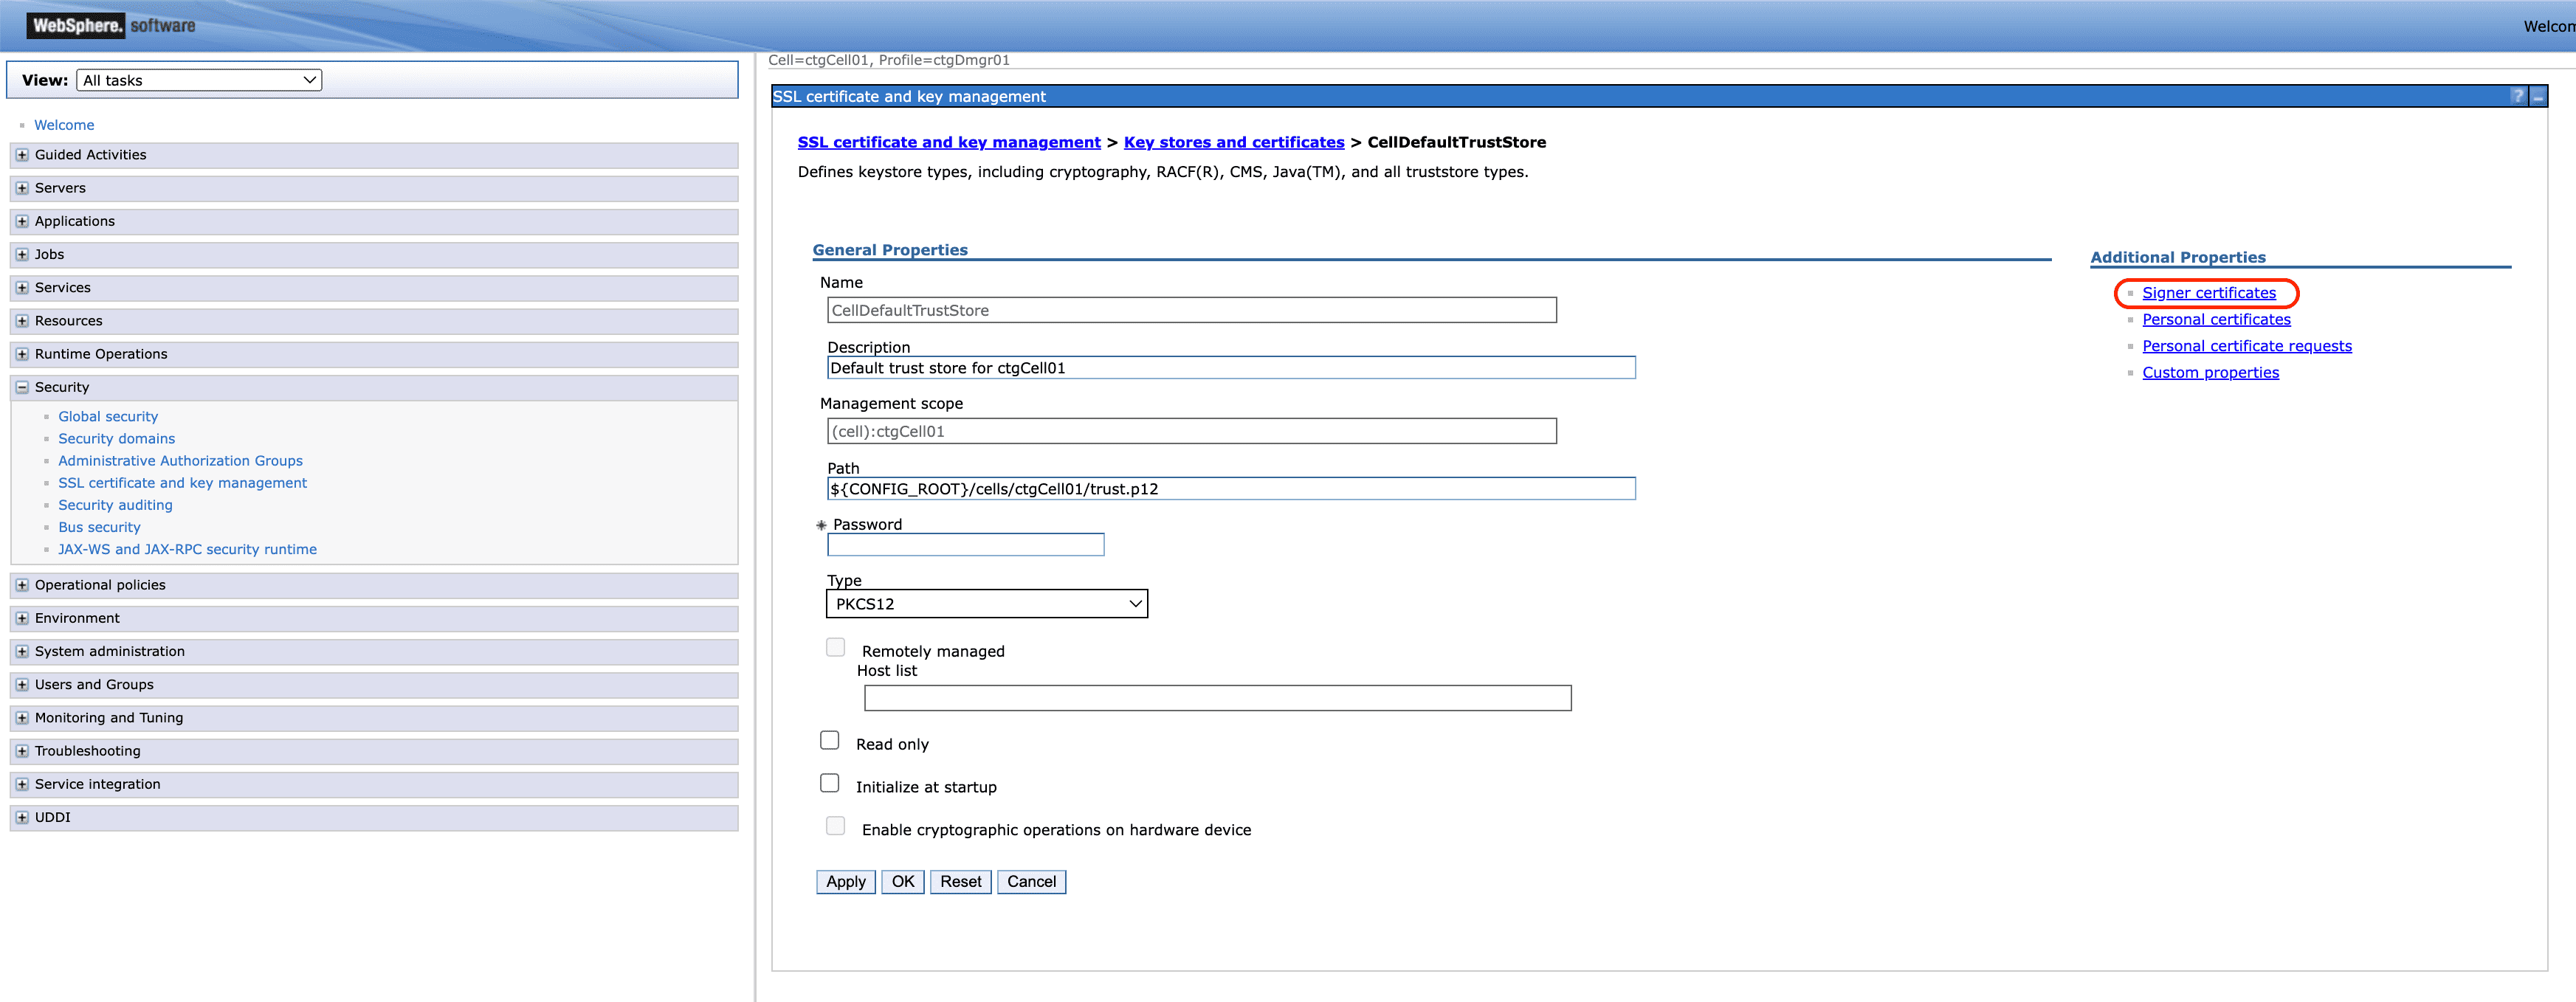This screenshot has width=2576, height=1002.
Task: Open Personal certificate requests link
Action: (x=2247, y=346)
